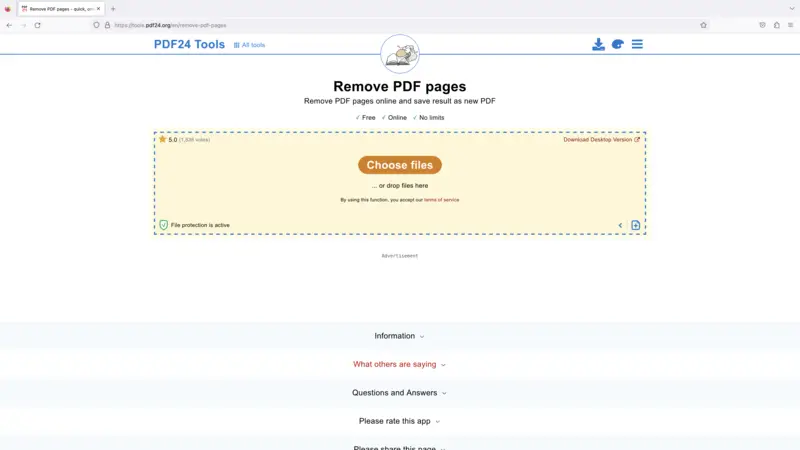Select the Remove PDF pages browser tab
Screen dimensions: 800x450
(61, 9)
